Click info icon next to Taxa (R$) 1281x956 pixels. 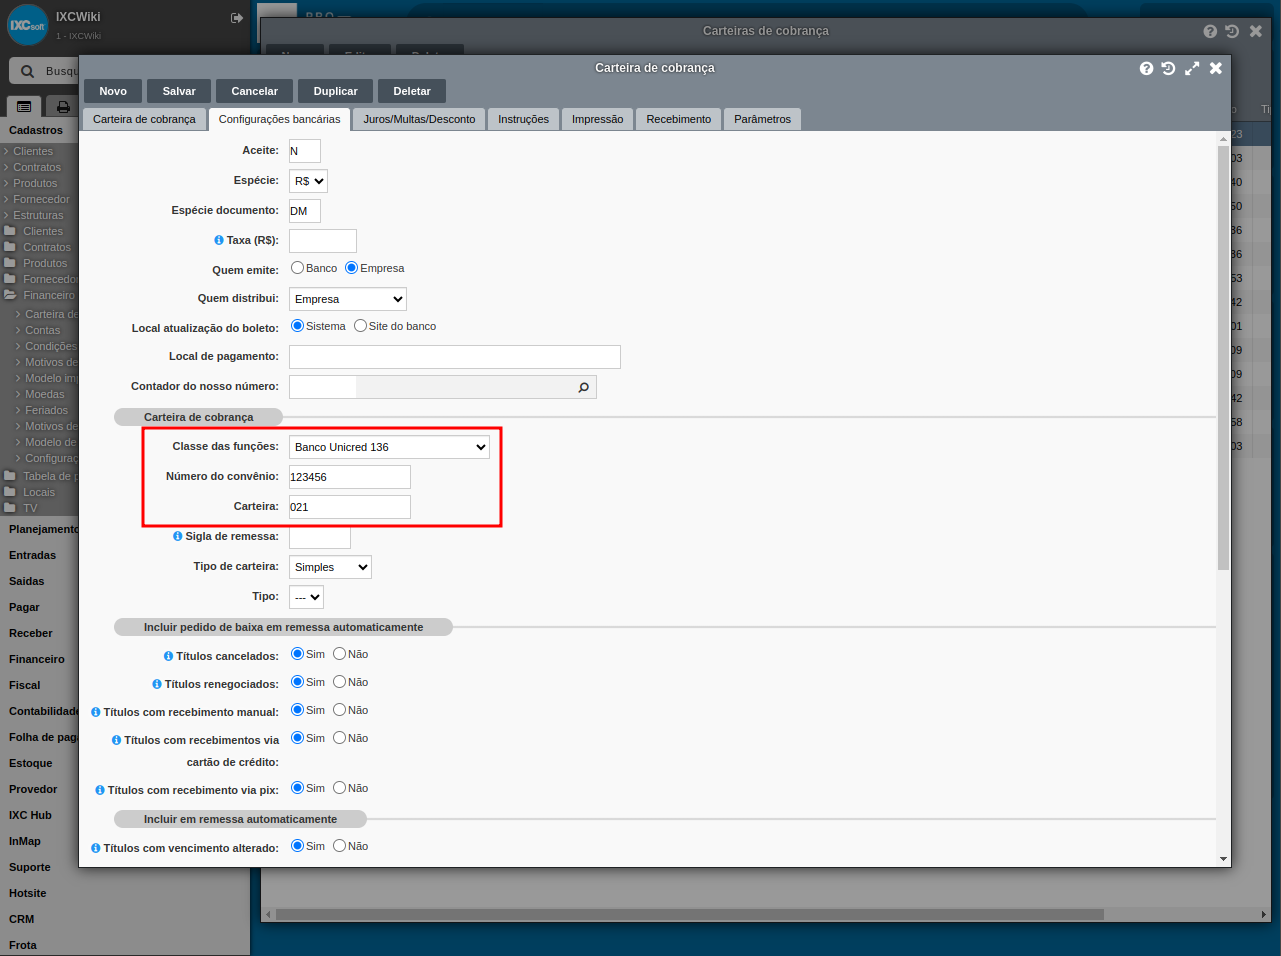pyautogui.click(x=219, y=240)
